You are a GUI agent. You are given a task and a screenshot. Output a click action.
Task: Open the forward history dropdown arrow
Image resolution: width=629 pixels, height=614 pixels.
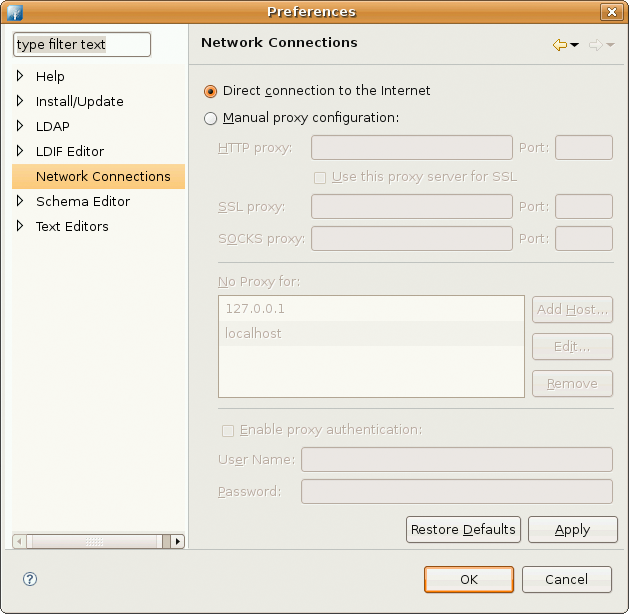click(611, 45)
